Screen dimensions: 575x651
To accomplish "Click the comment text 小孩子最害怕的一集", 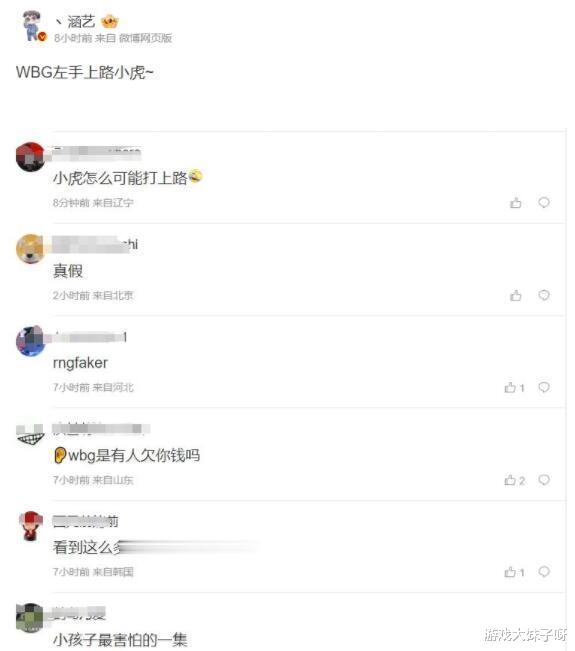I will point(120,640).
